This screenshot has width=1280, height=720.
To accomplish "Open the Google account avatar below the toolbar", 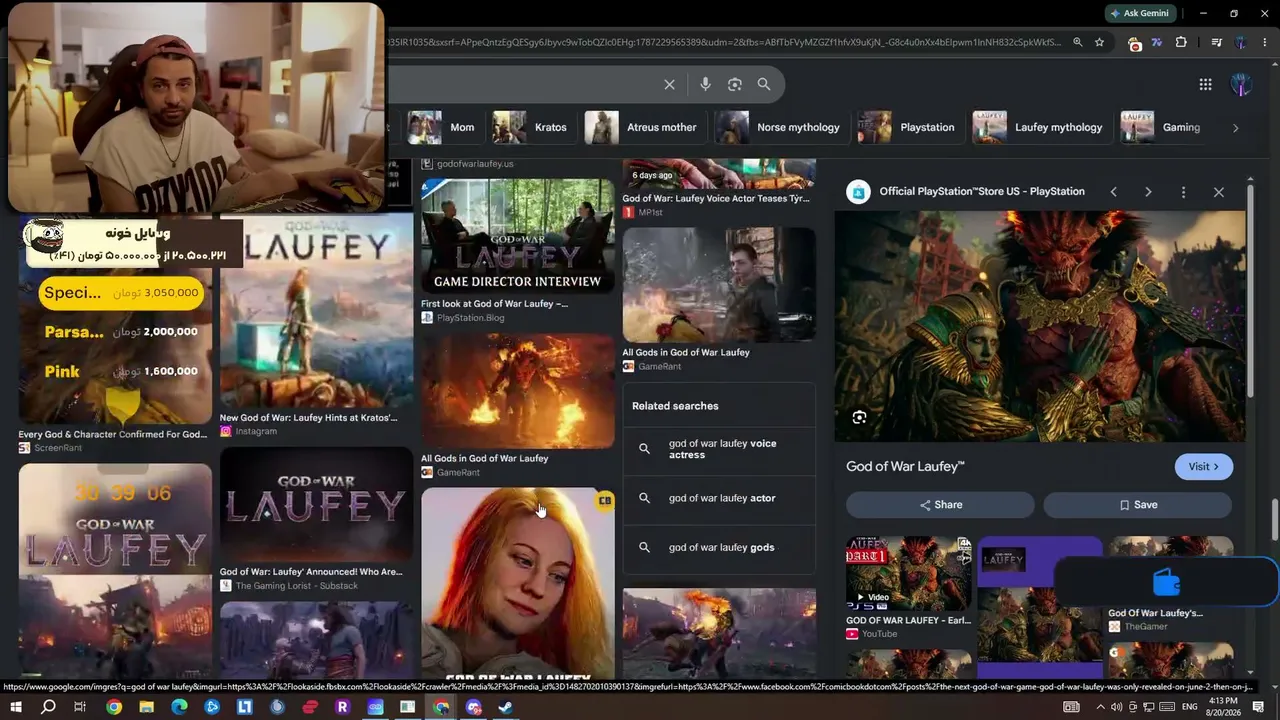I will point(1241,85).
